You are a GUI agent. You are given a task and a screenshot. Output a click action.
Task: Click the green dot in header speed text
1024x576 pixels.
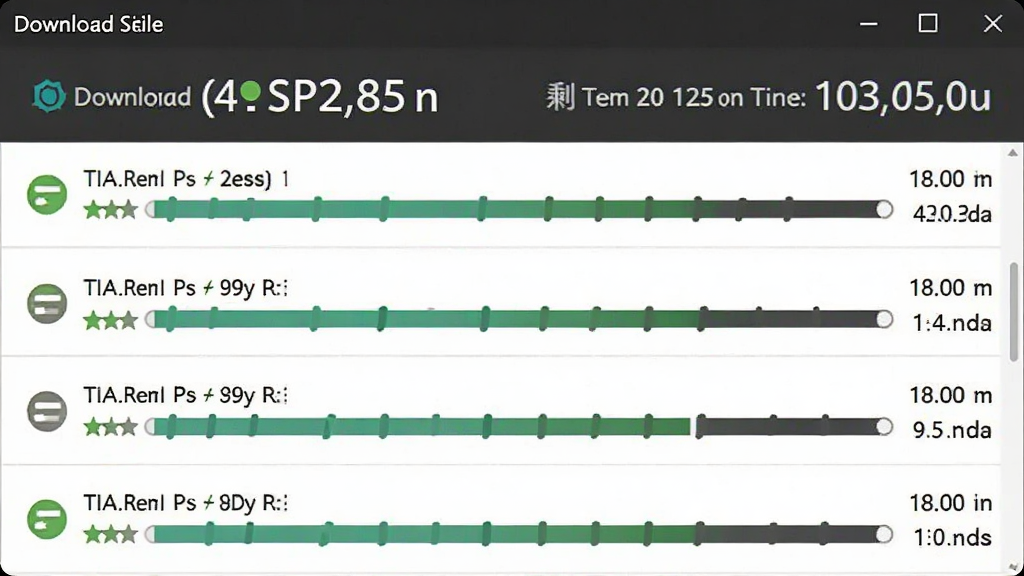[x=250, y=91]
